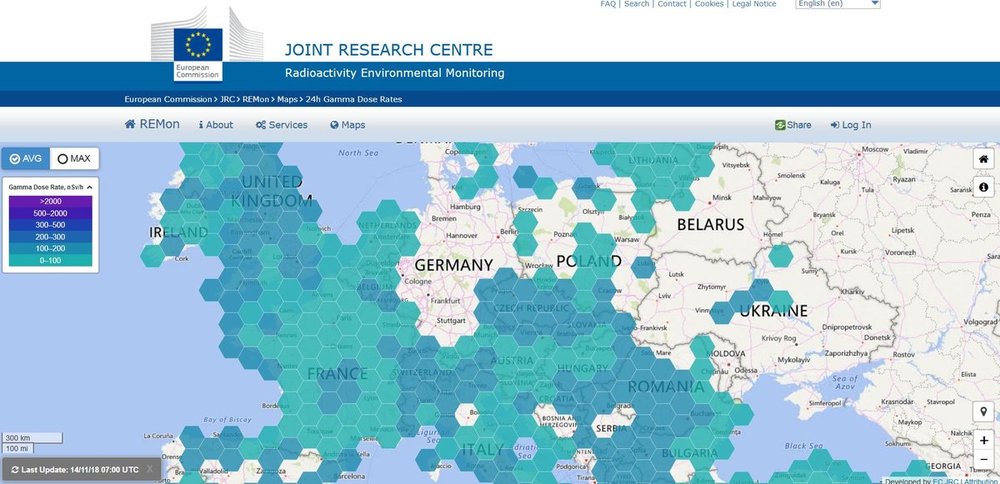This screenshot has width=1000, height=484.
Task: Click JRC in the breadcrumb trail
Action: pos(227,99)
